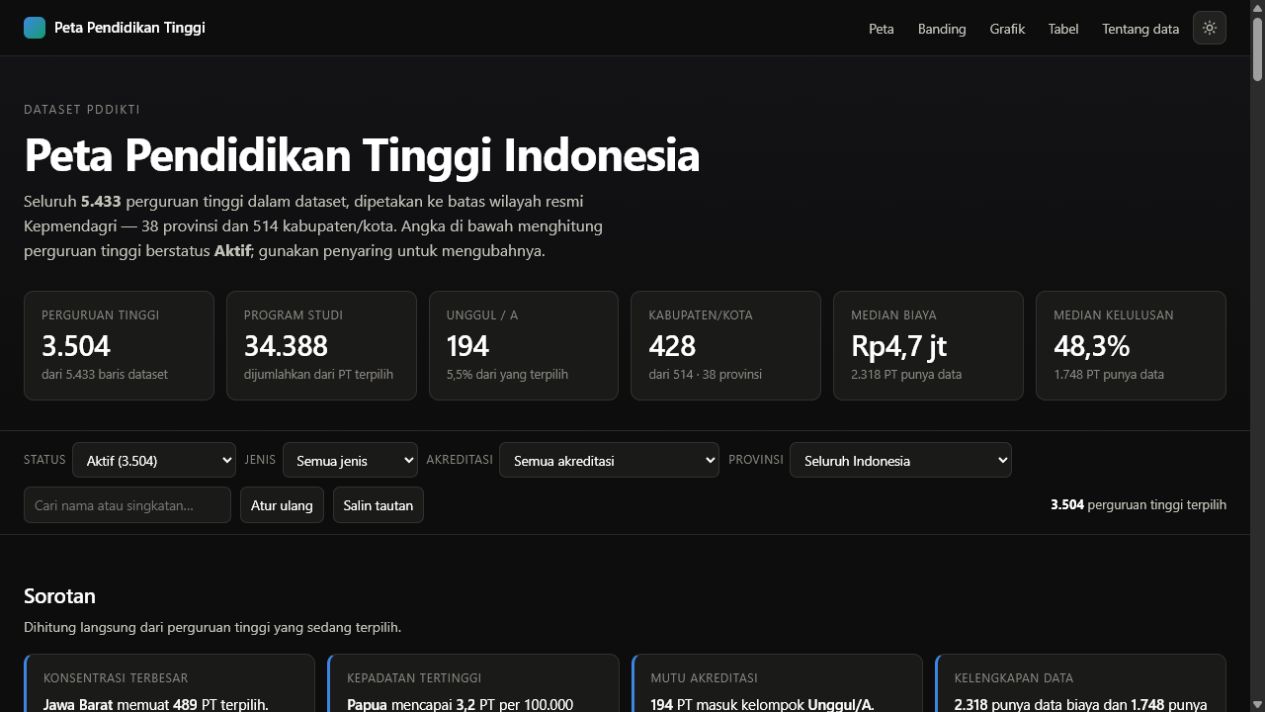1265x712 pixels.
Task: Toggle the light/dark theme sun icon
Action: (1209, 28)
